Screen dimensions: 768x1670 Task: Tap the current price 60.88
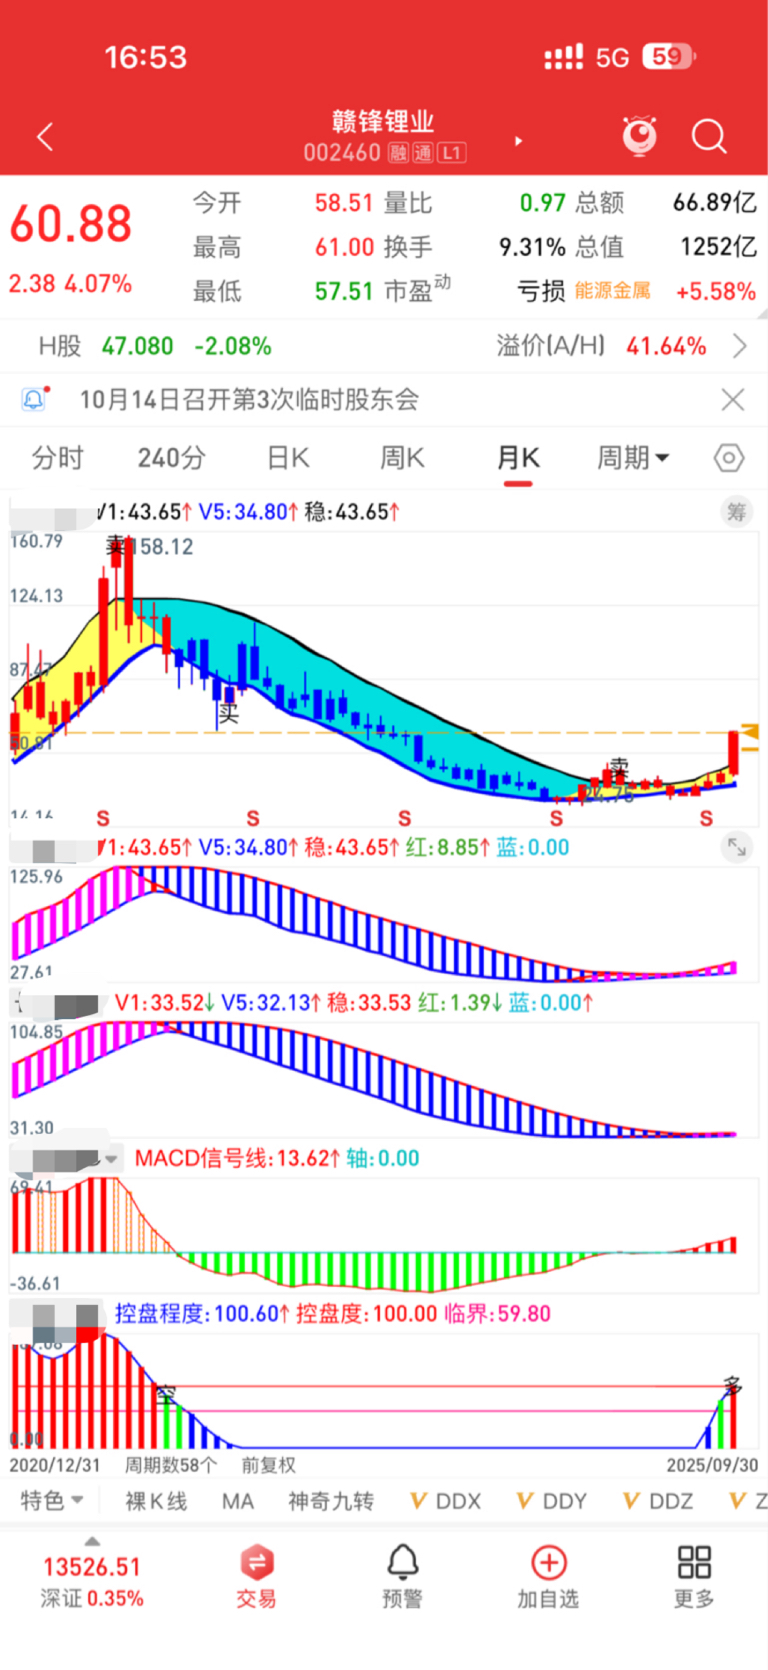click(x=71, y=224)
